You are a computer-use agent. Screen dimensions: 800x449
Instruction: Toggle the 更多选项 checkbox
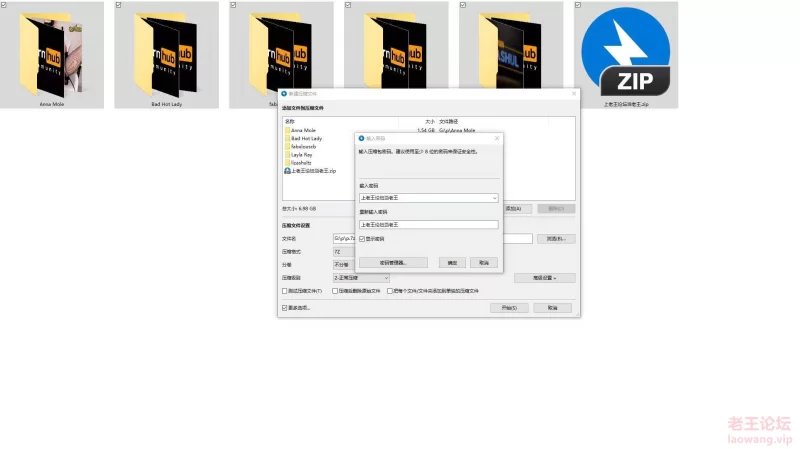(x=285, y=308)
